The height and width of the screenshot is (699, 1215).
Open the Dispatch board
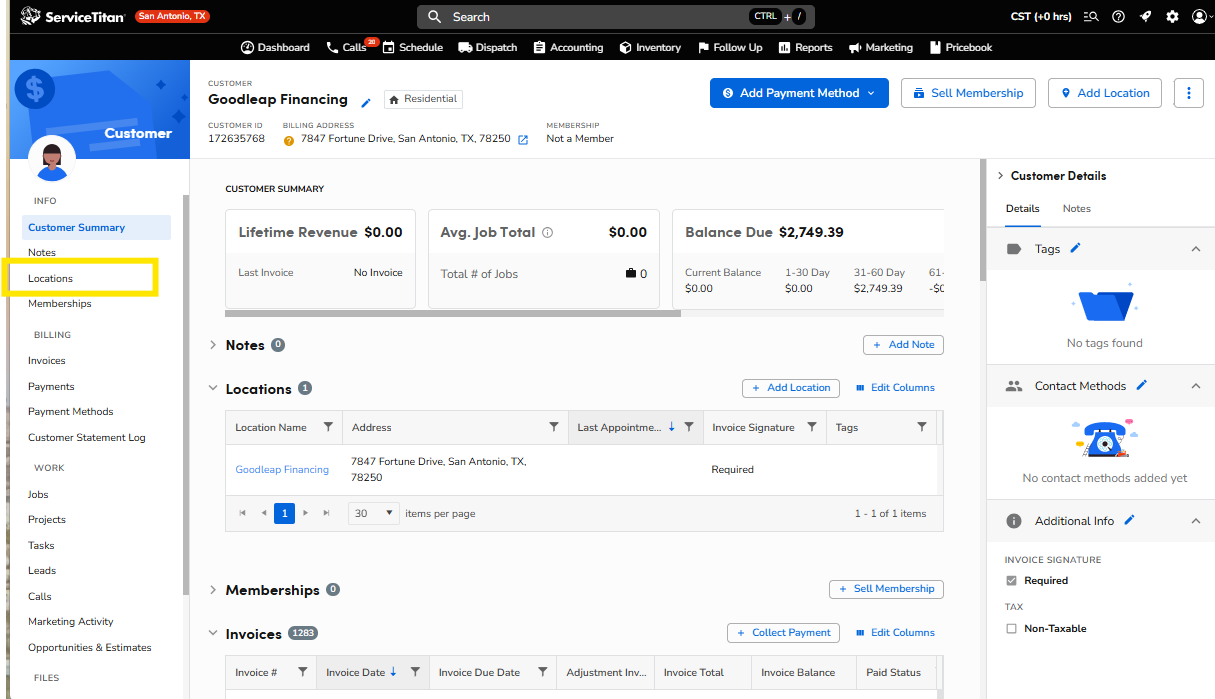click(x=488, y=47)
